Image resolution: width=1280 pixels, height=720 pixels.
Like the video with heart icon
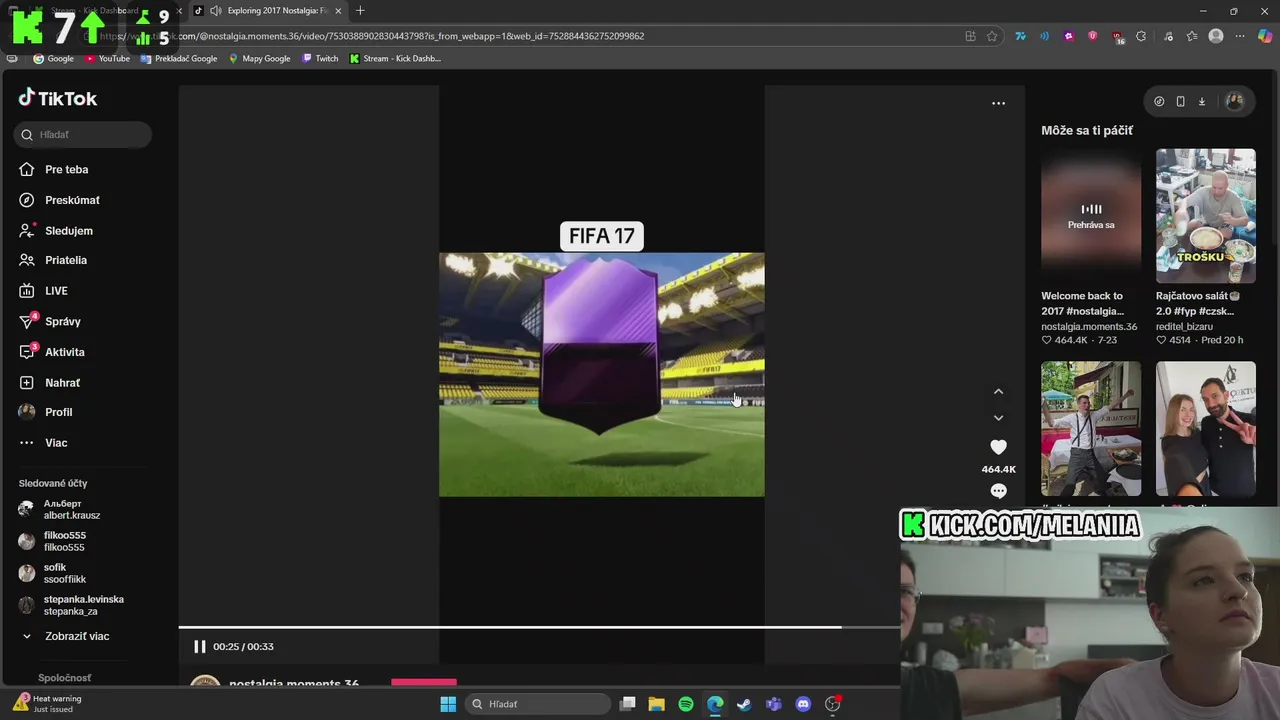998,447
